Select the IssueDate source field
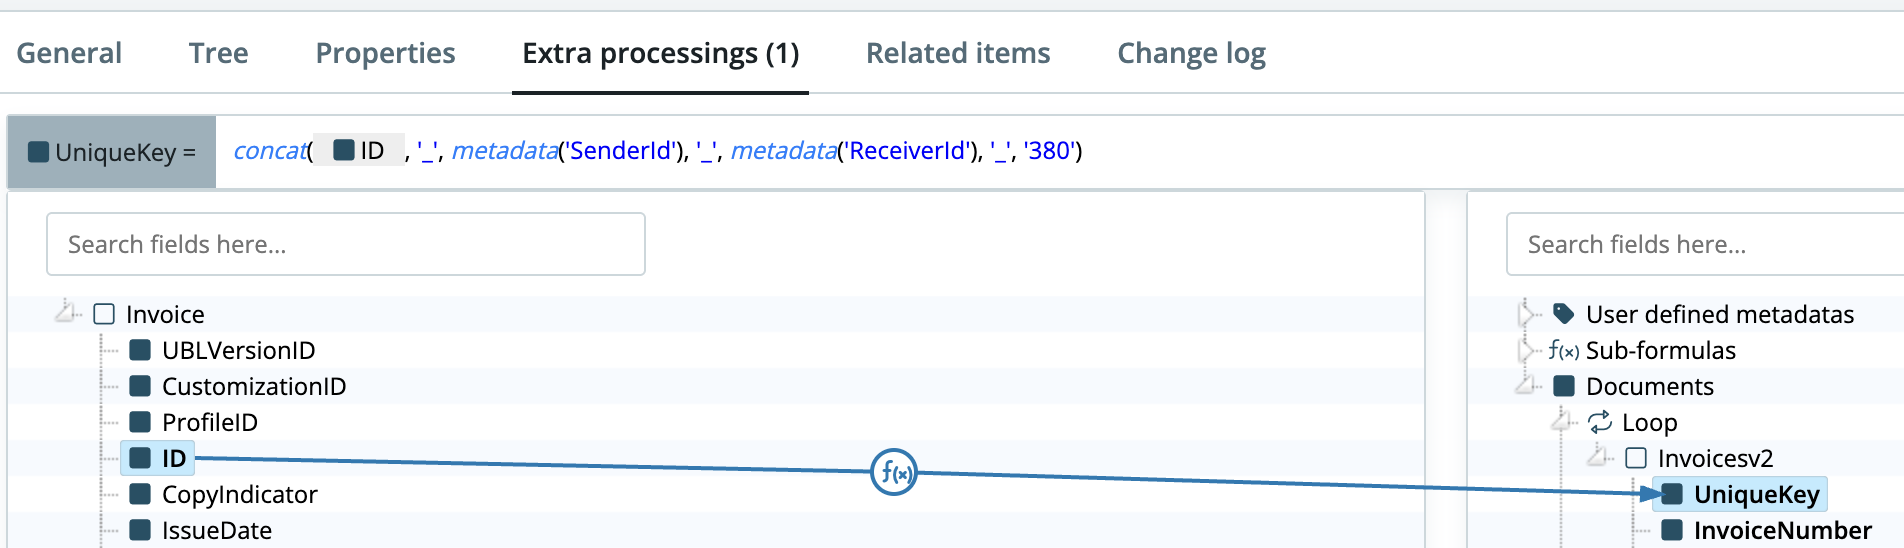The width and height of the screenshot is (1904, 548). point(216,530)
